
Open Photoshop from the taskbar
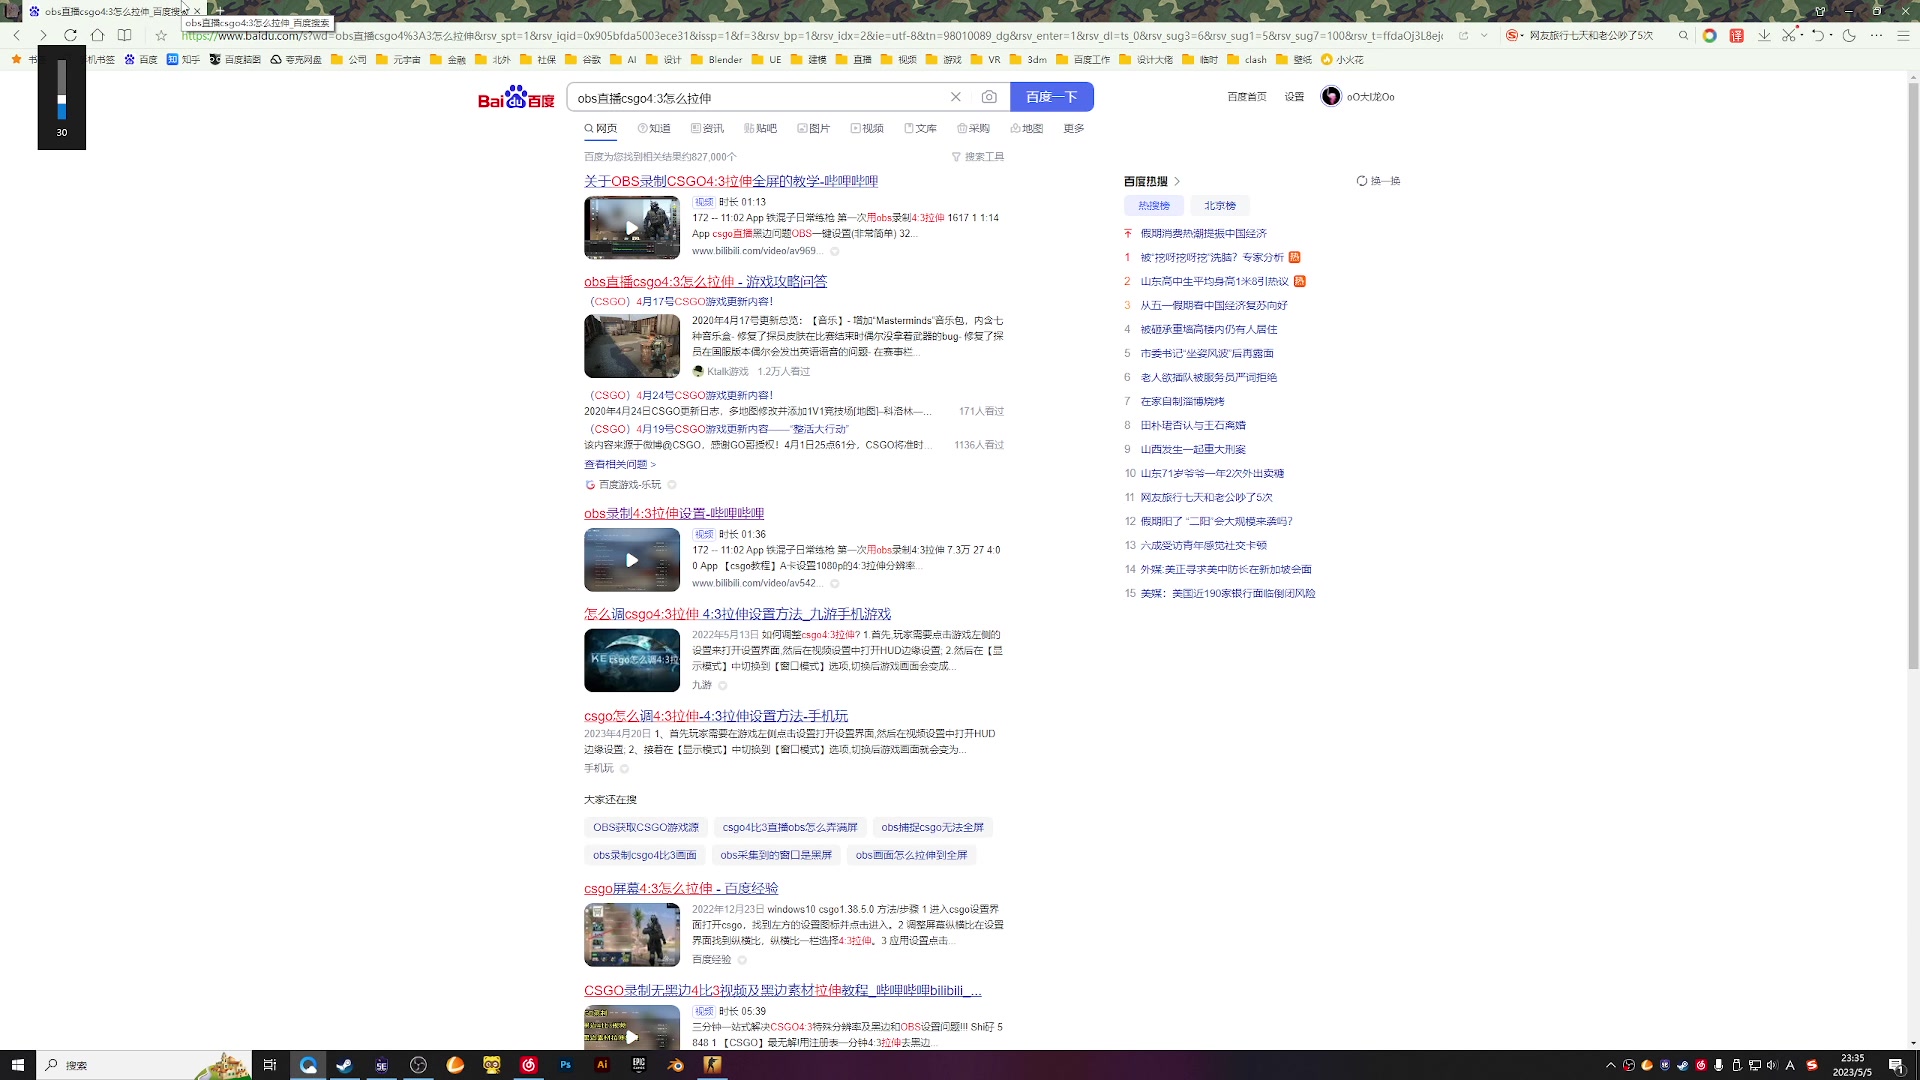click(566, 1065)
